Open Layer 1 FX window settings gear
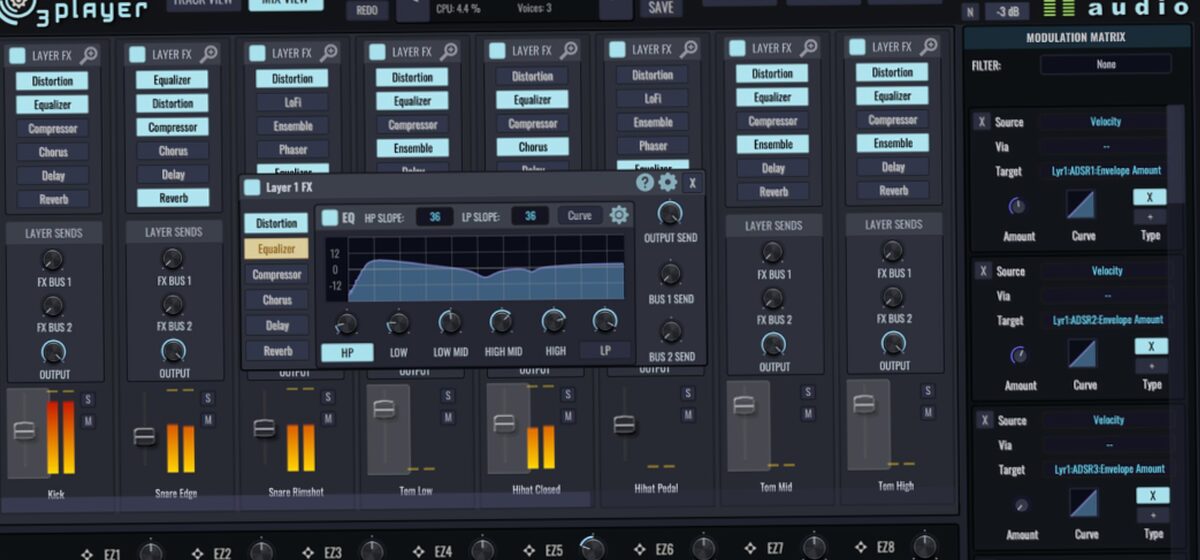 (667, 182)
